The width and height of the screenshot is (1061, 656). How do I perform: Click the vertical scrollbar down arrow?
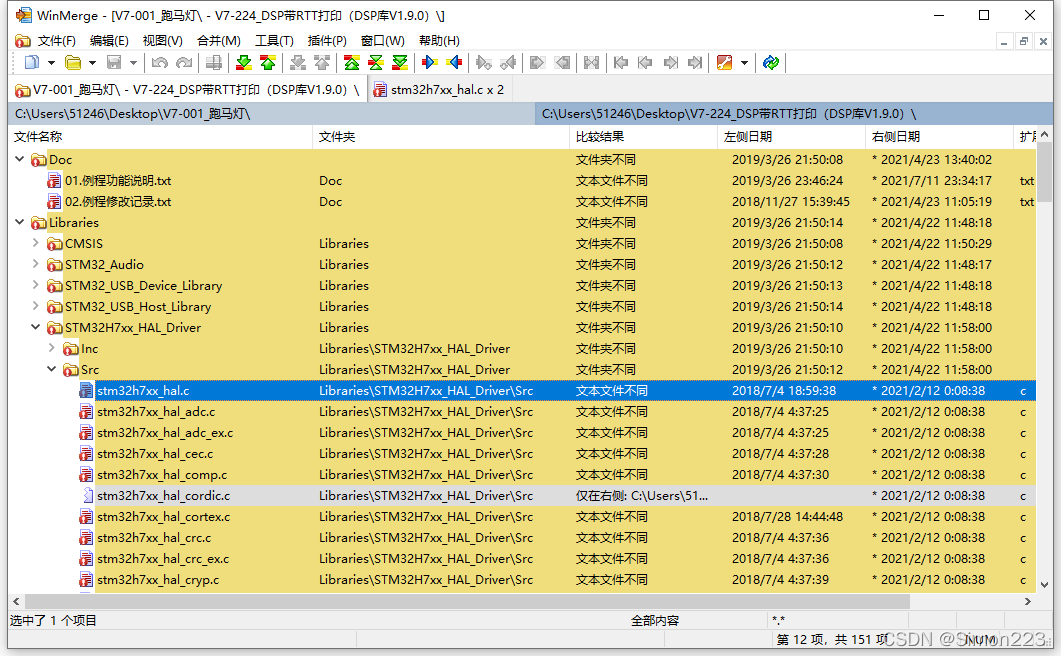(1045, 585)
